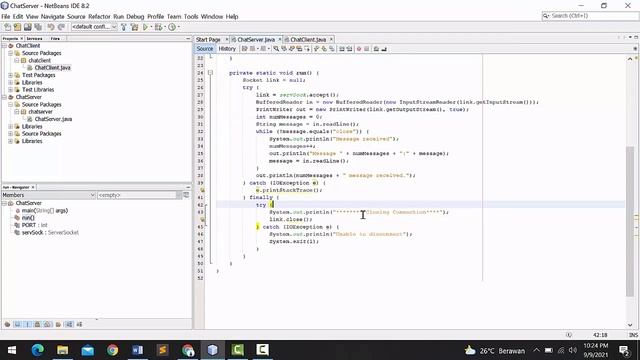This screenshot has height=360, width=640.
Task: Click the hint bulb beside e.printStackTrace line
Action: click(202, 190)
